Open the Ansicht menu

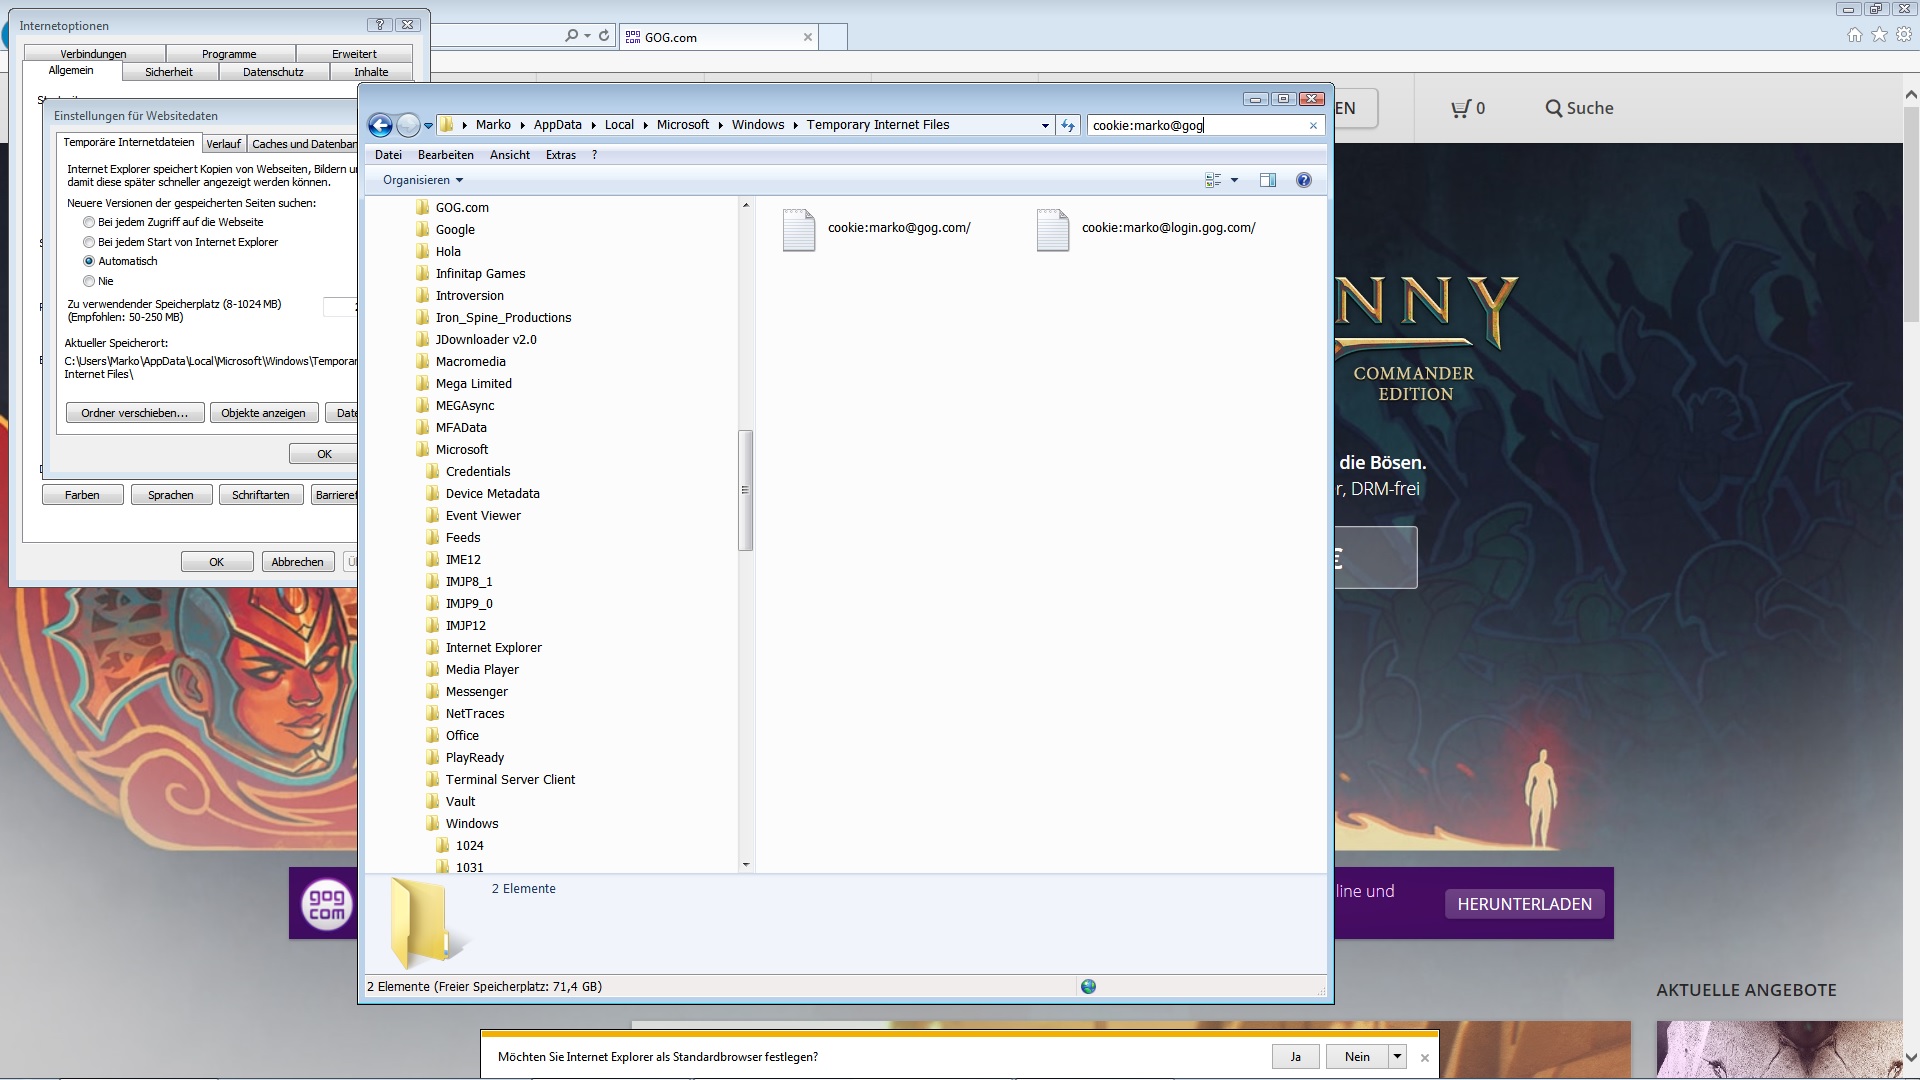[x=509, y=155]
